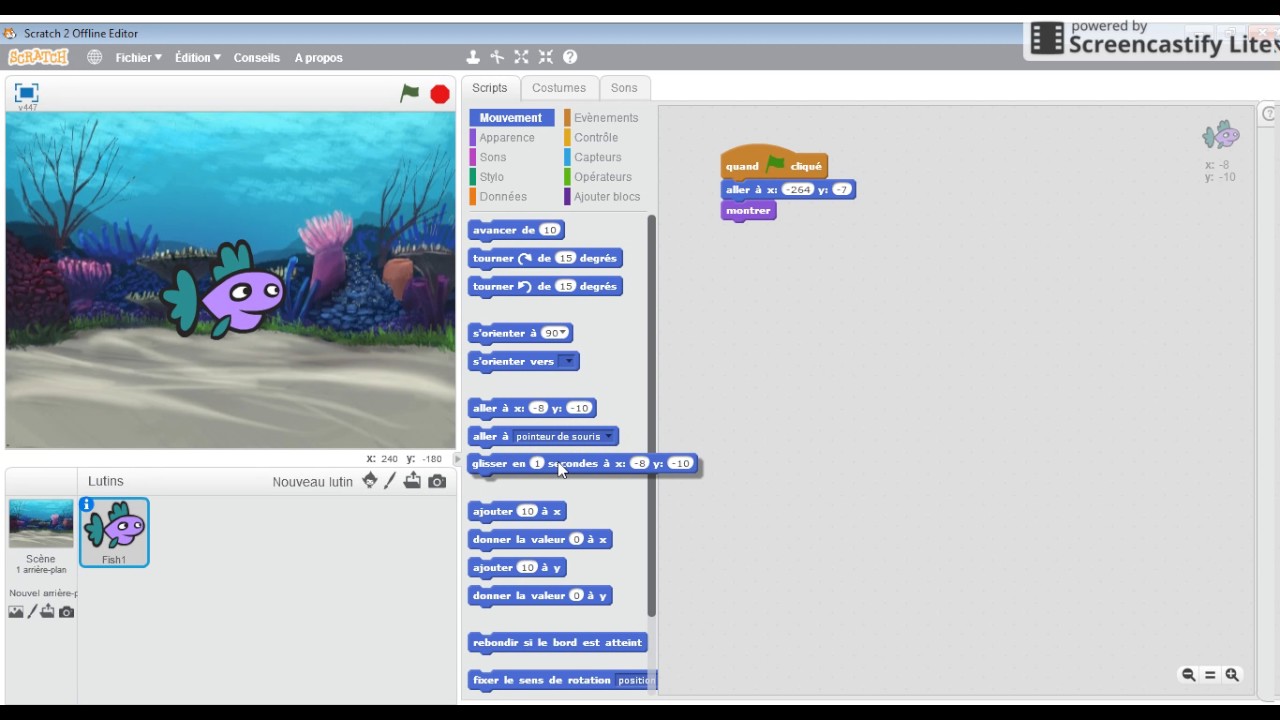
Task: Select the Opérateurs block category
Action: pyautogui.click(x=602, y=177)
